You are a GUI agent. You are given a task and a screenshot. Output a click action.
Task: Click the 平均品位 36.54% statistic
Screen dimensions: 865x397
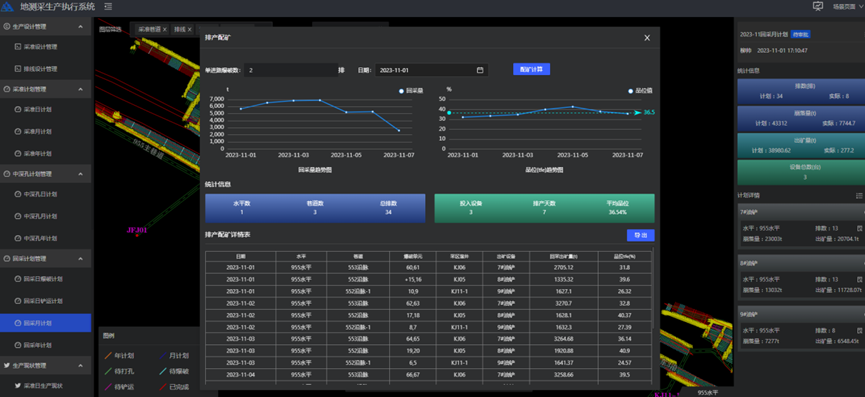pyautogui.click(x=617, y=208)
